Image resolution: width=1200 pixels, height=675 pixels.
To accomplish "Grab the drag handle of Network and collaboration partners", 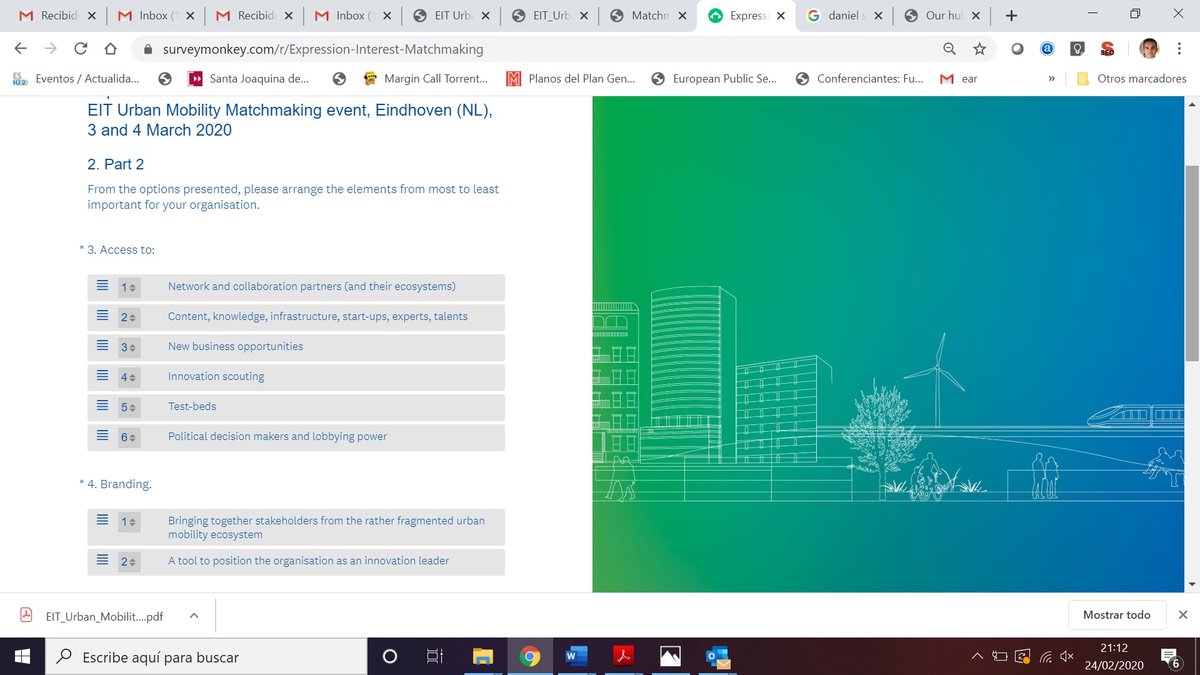I will point(102,286).
